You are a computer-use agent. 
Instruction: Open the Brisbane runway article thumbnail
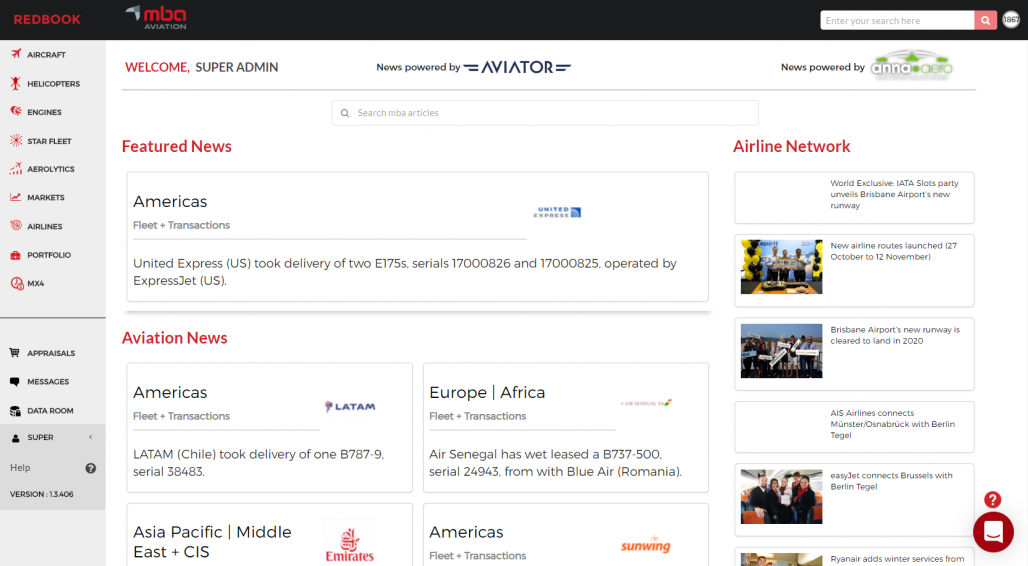pos(781,351)
